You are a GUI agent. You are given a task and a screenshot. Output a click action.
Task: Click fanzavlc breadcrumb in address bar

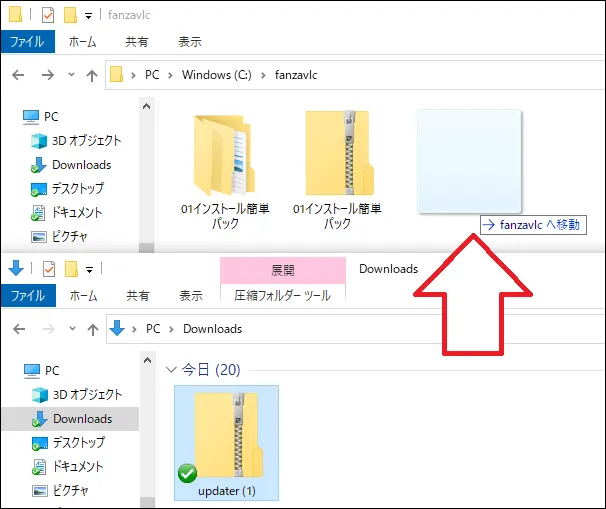coord(296,75)
